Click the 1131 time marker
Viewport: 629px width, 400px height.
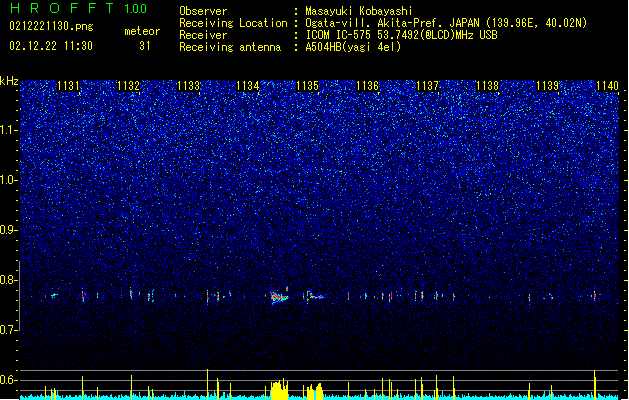[x=69, y=86]
